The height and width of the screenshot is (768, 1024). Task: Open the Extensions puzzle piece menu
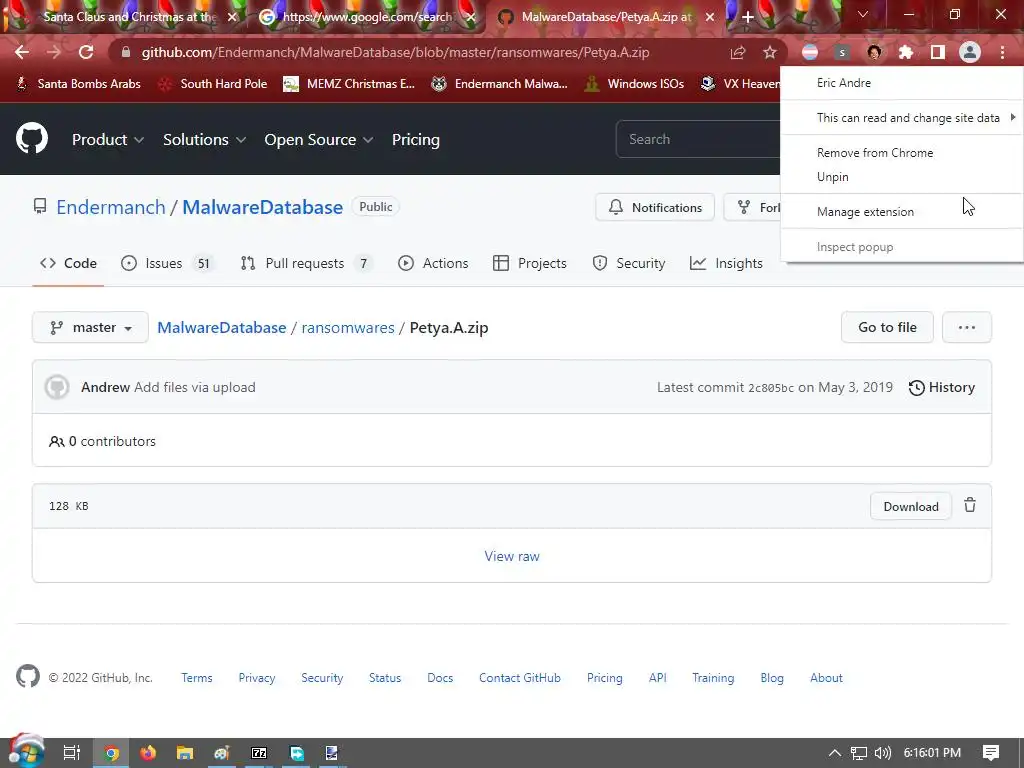[906, 52]
